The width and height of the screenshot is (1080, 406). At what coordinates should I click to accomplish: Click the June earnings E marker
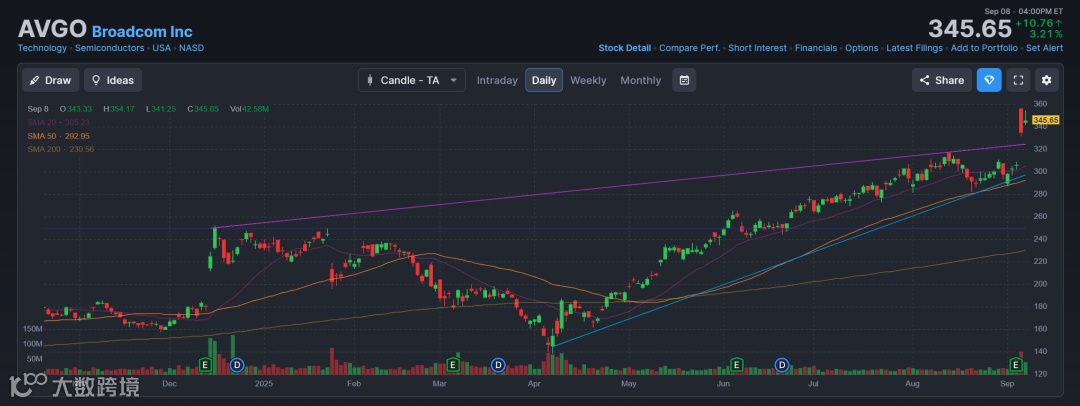[736, 364]
